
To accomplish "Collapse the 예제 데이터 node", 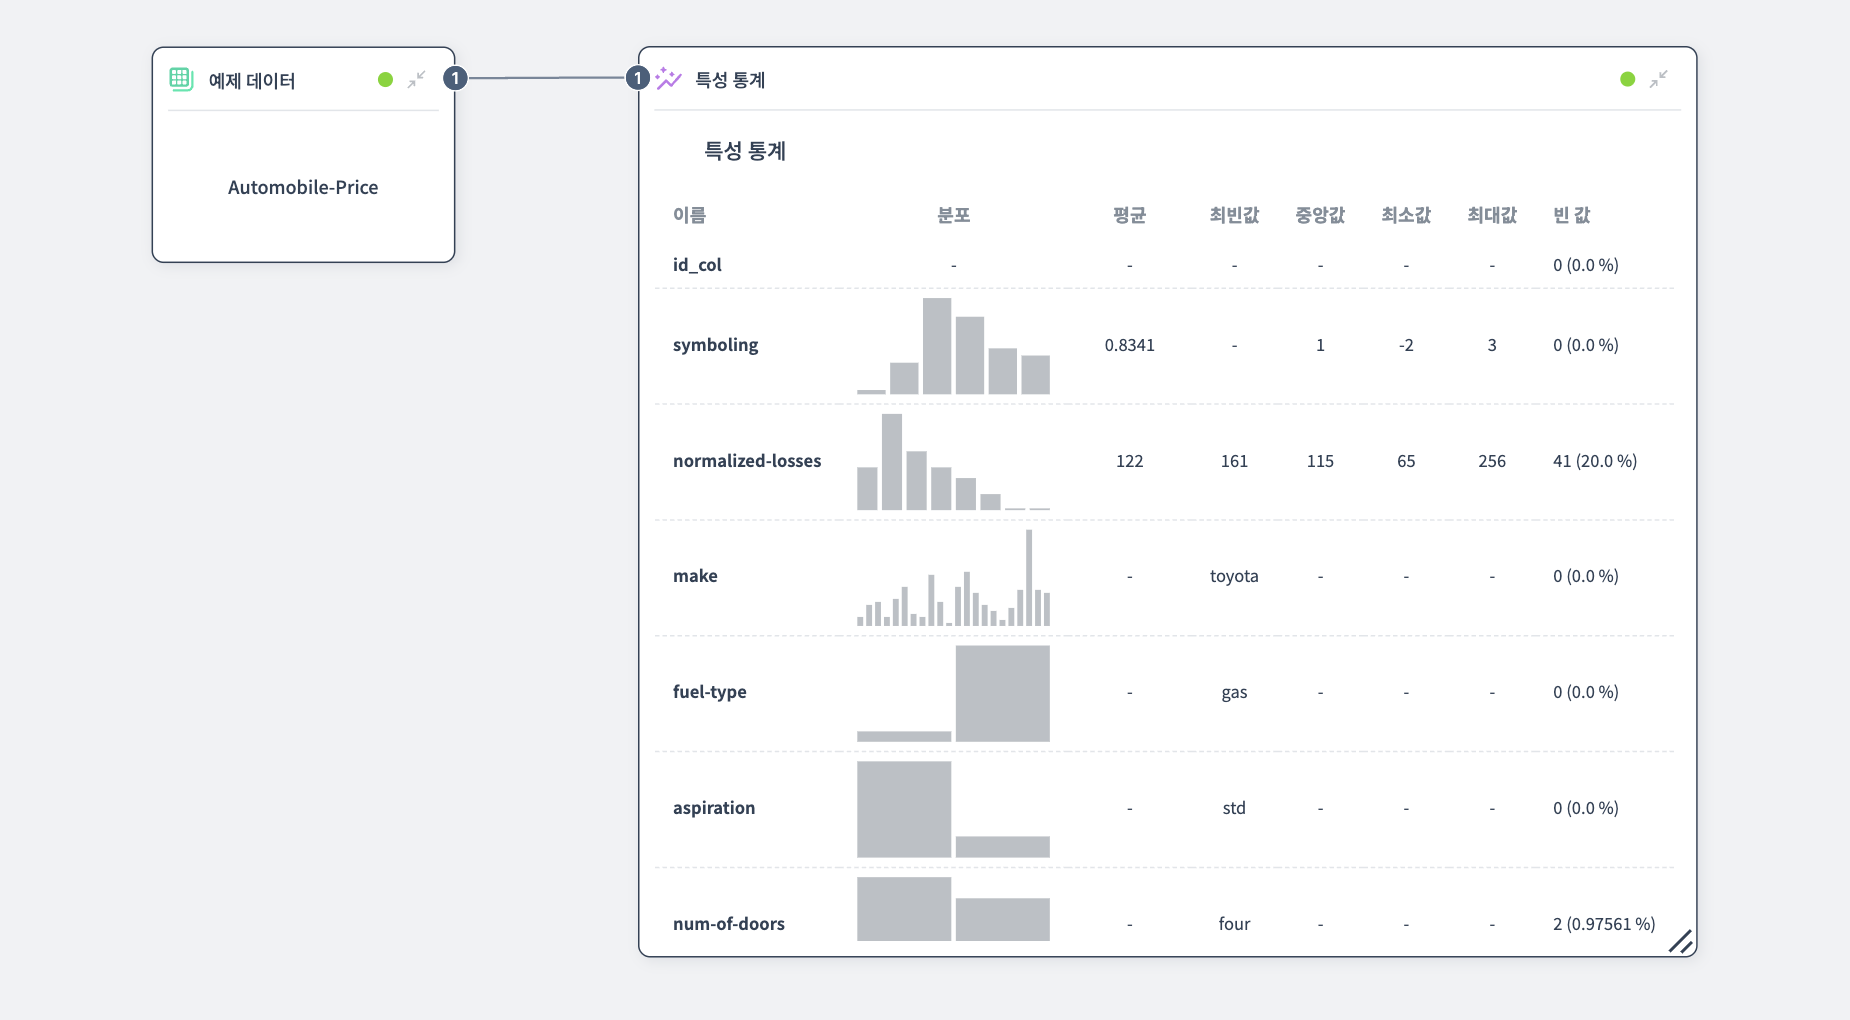I will 417,79.
